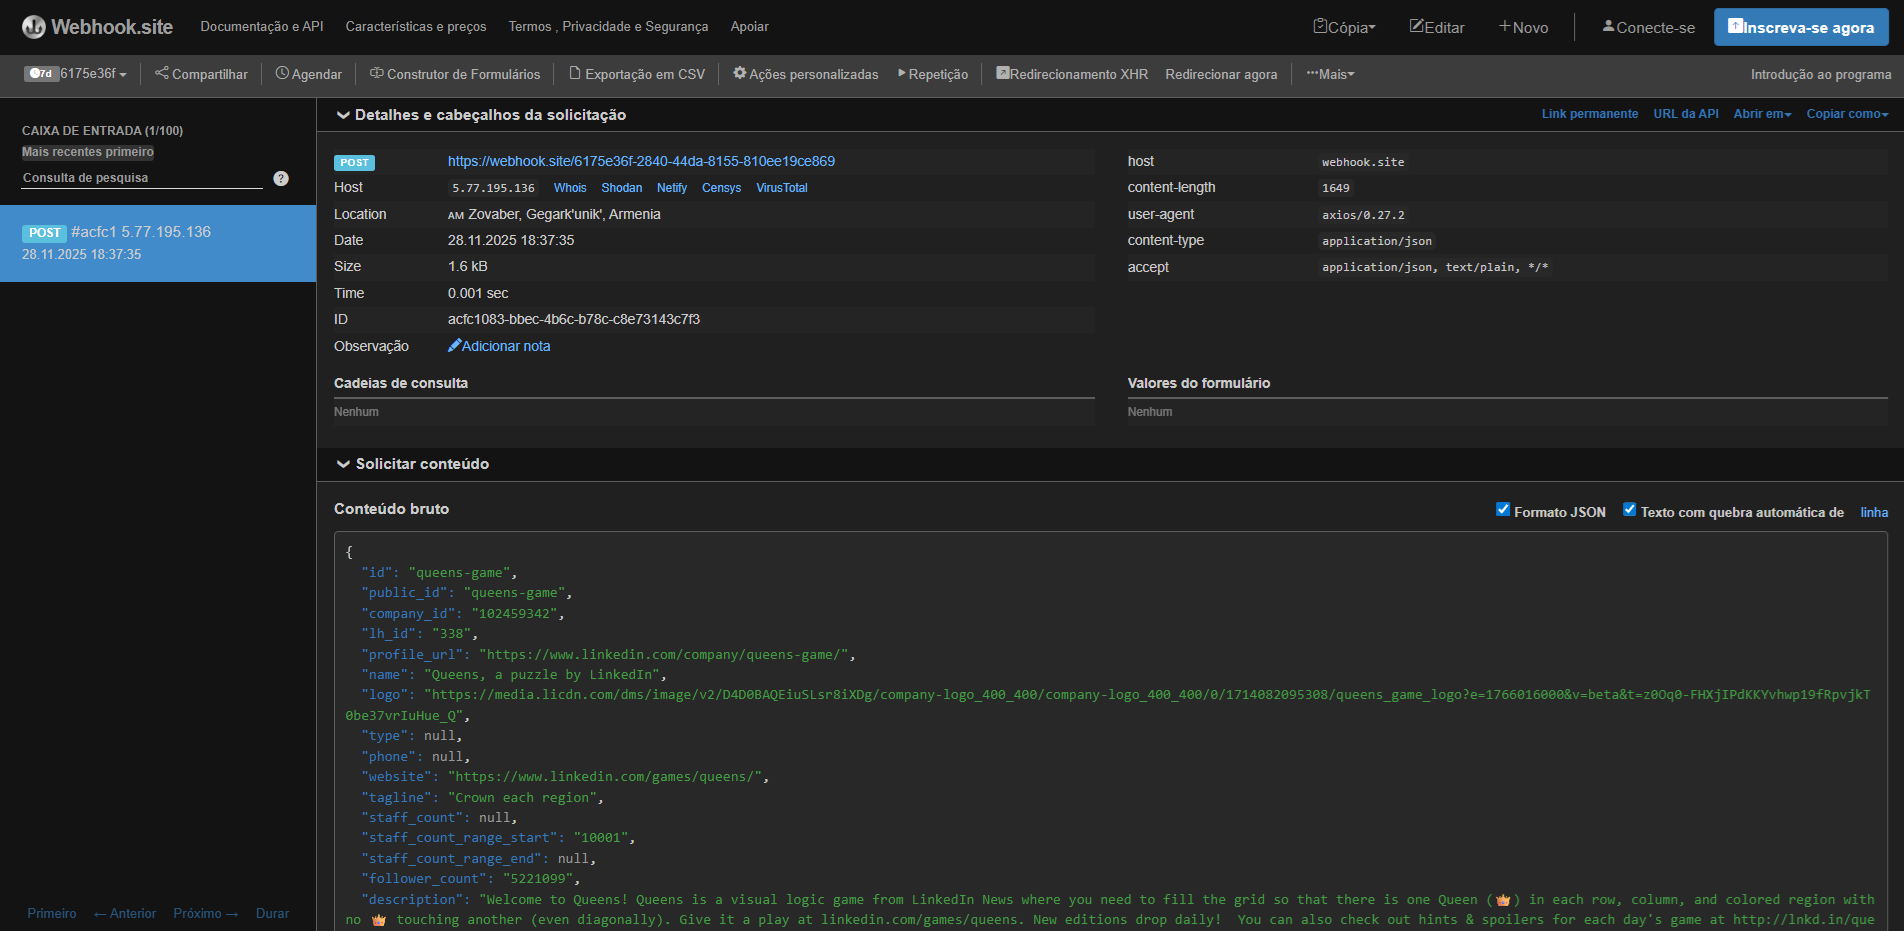Open Documentação e API menu item

(262, 27)
